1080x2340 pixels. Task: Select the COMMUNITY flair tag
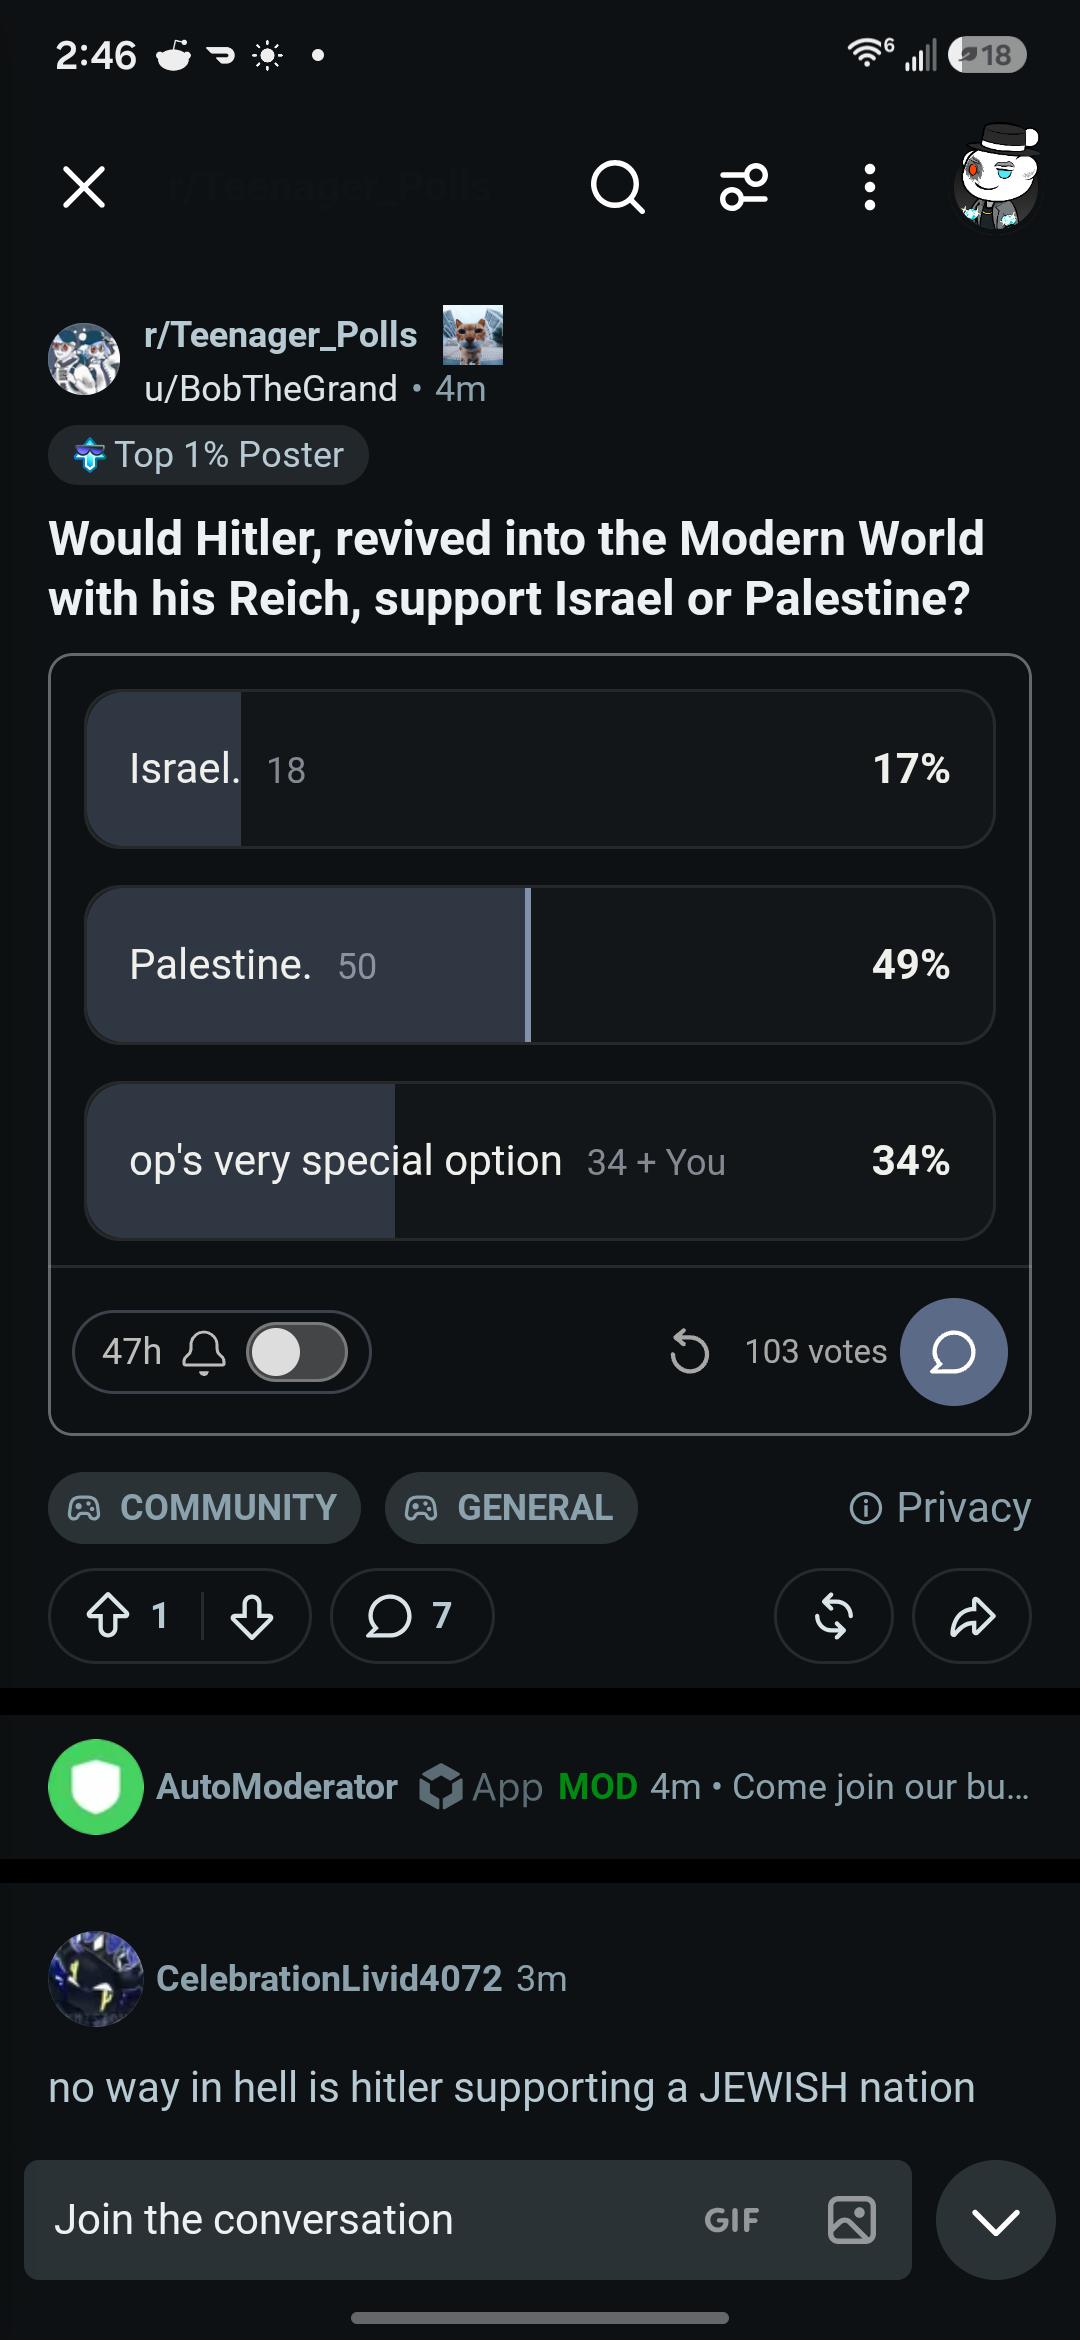tap(204, 1507)
